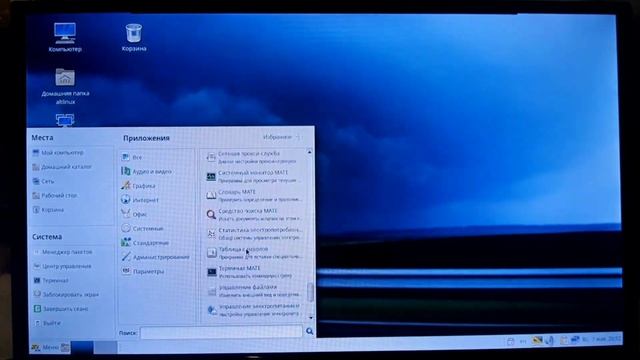
Task: Launch Системный монитор MATE
Action: click(254, 176)
